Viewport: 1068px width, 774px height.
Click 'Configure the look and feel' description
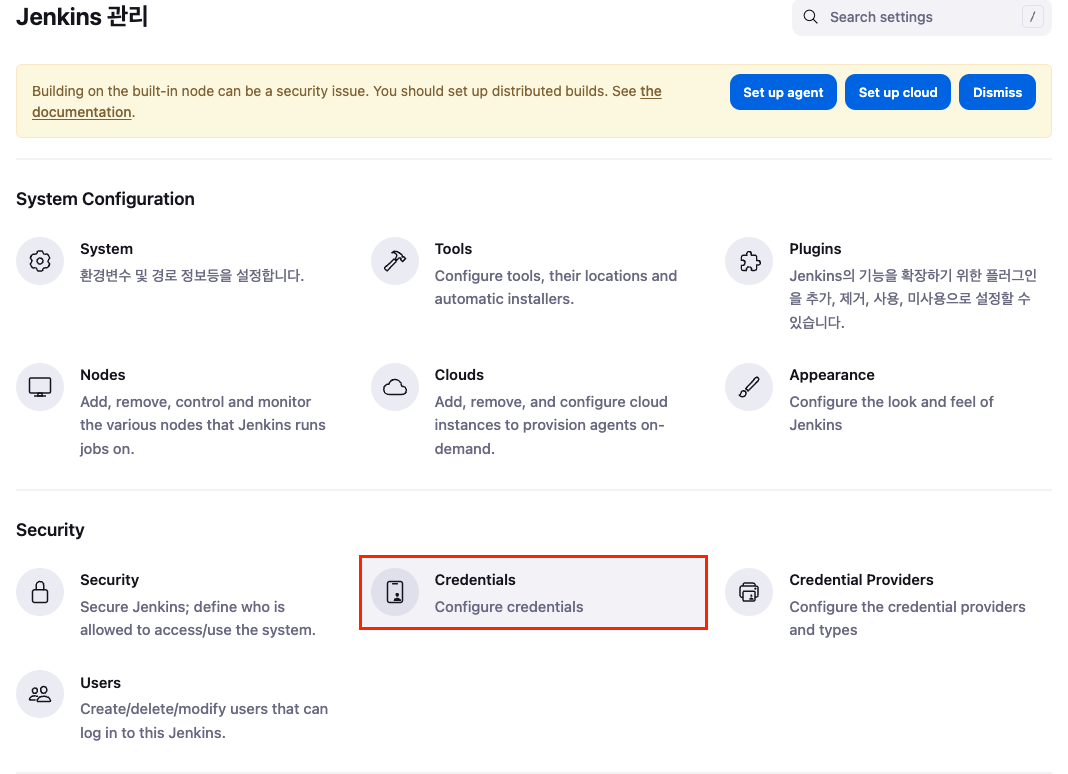pos(891,414)
